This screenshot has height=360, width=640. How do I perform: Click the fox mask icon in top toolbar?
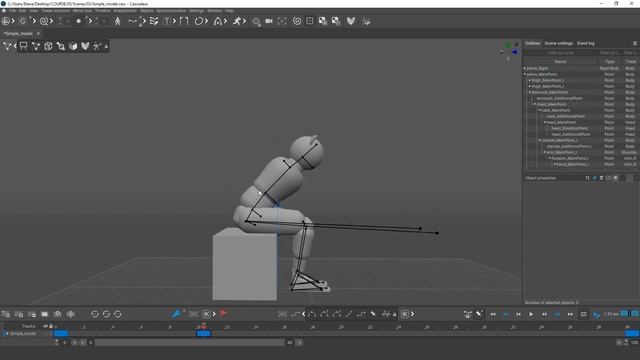point(351,21)
